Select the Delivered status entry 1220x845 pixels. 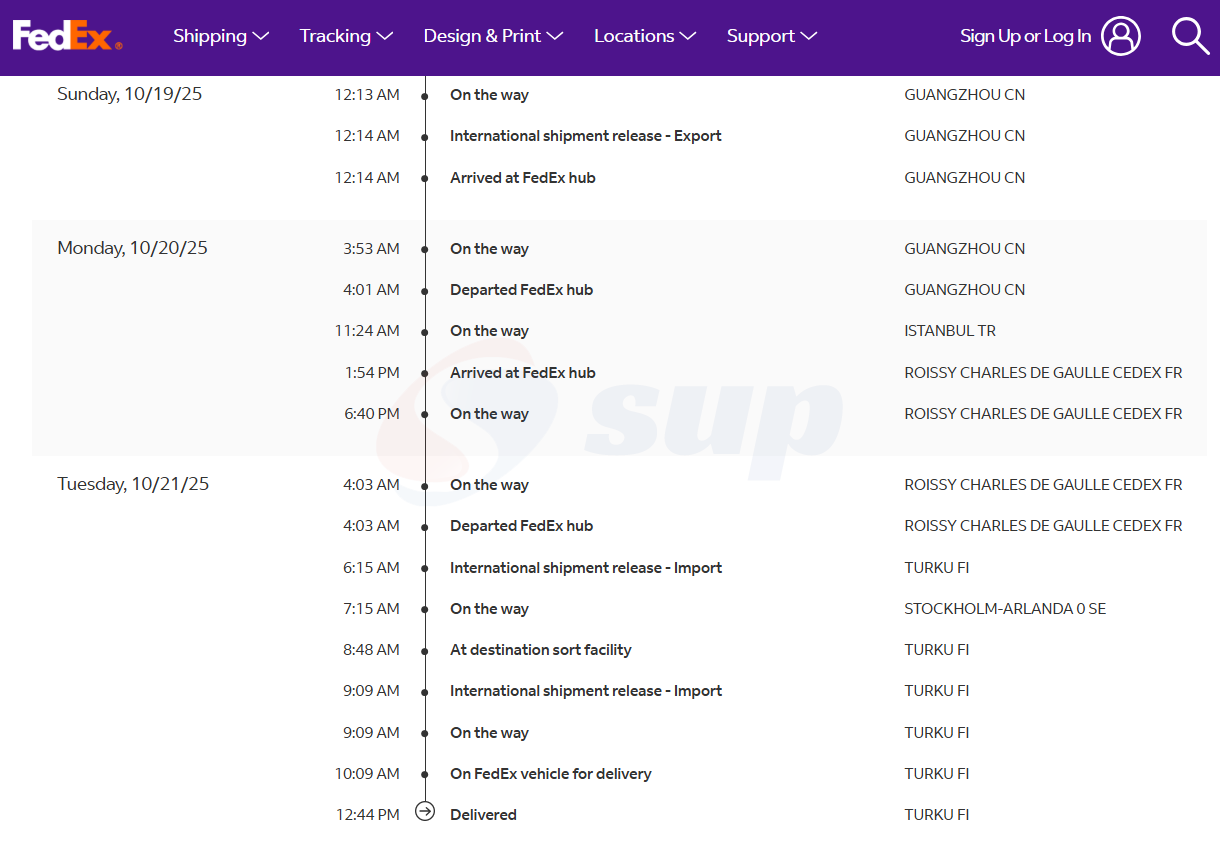(x=483, y=815)
